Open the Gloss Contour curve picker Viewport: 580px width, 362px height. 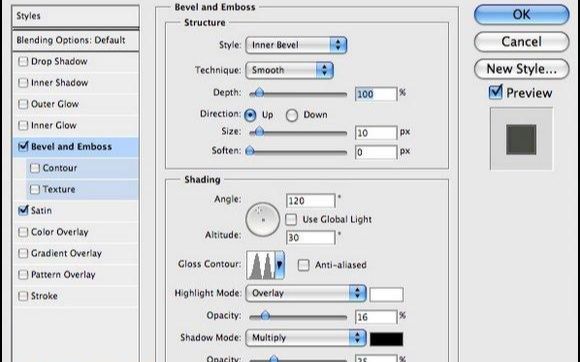pos(265,265)
